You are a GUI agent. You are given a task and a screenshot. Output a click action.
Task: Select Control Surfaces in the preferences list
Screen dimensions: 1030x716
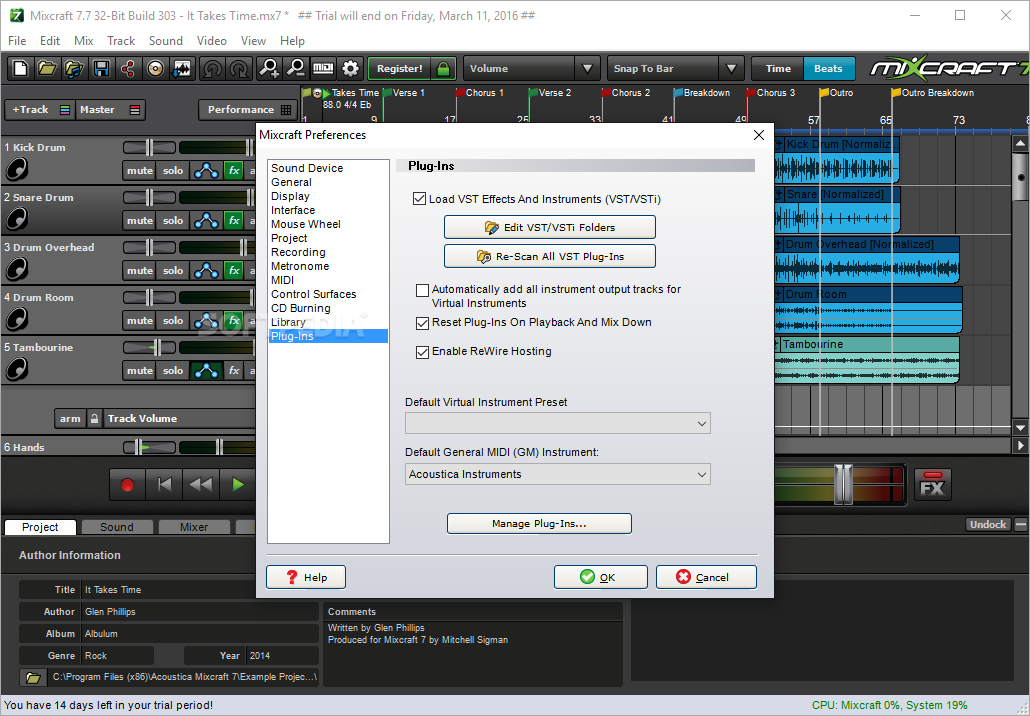313,294
